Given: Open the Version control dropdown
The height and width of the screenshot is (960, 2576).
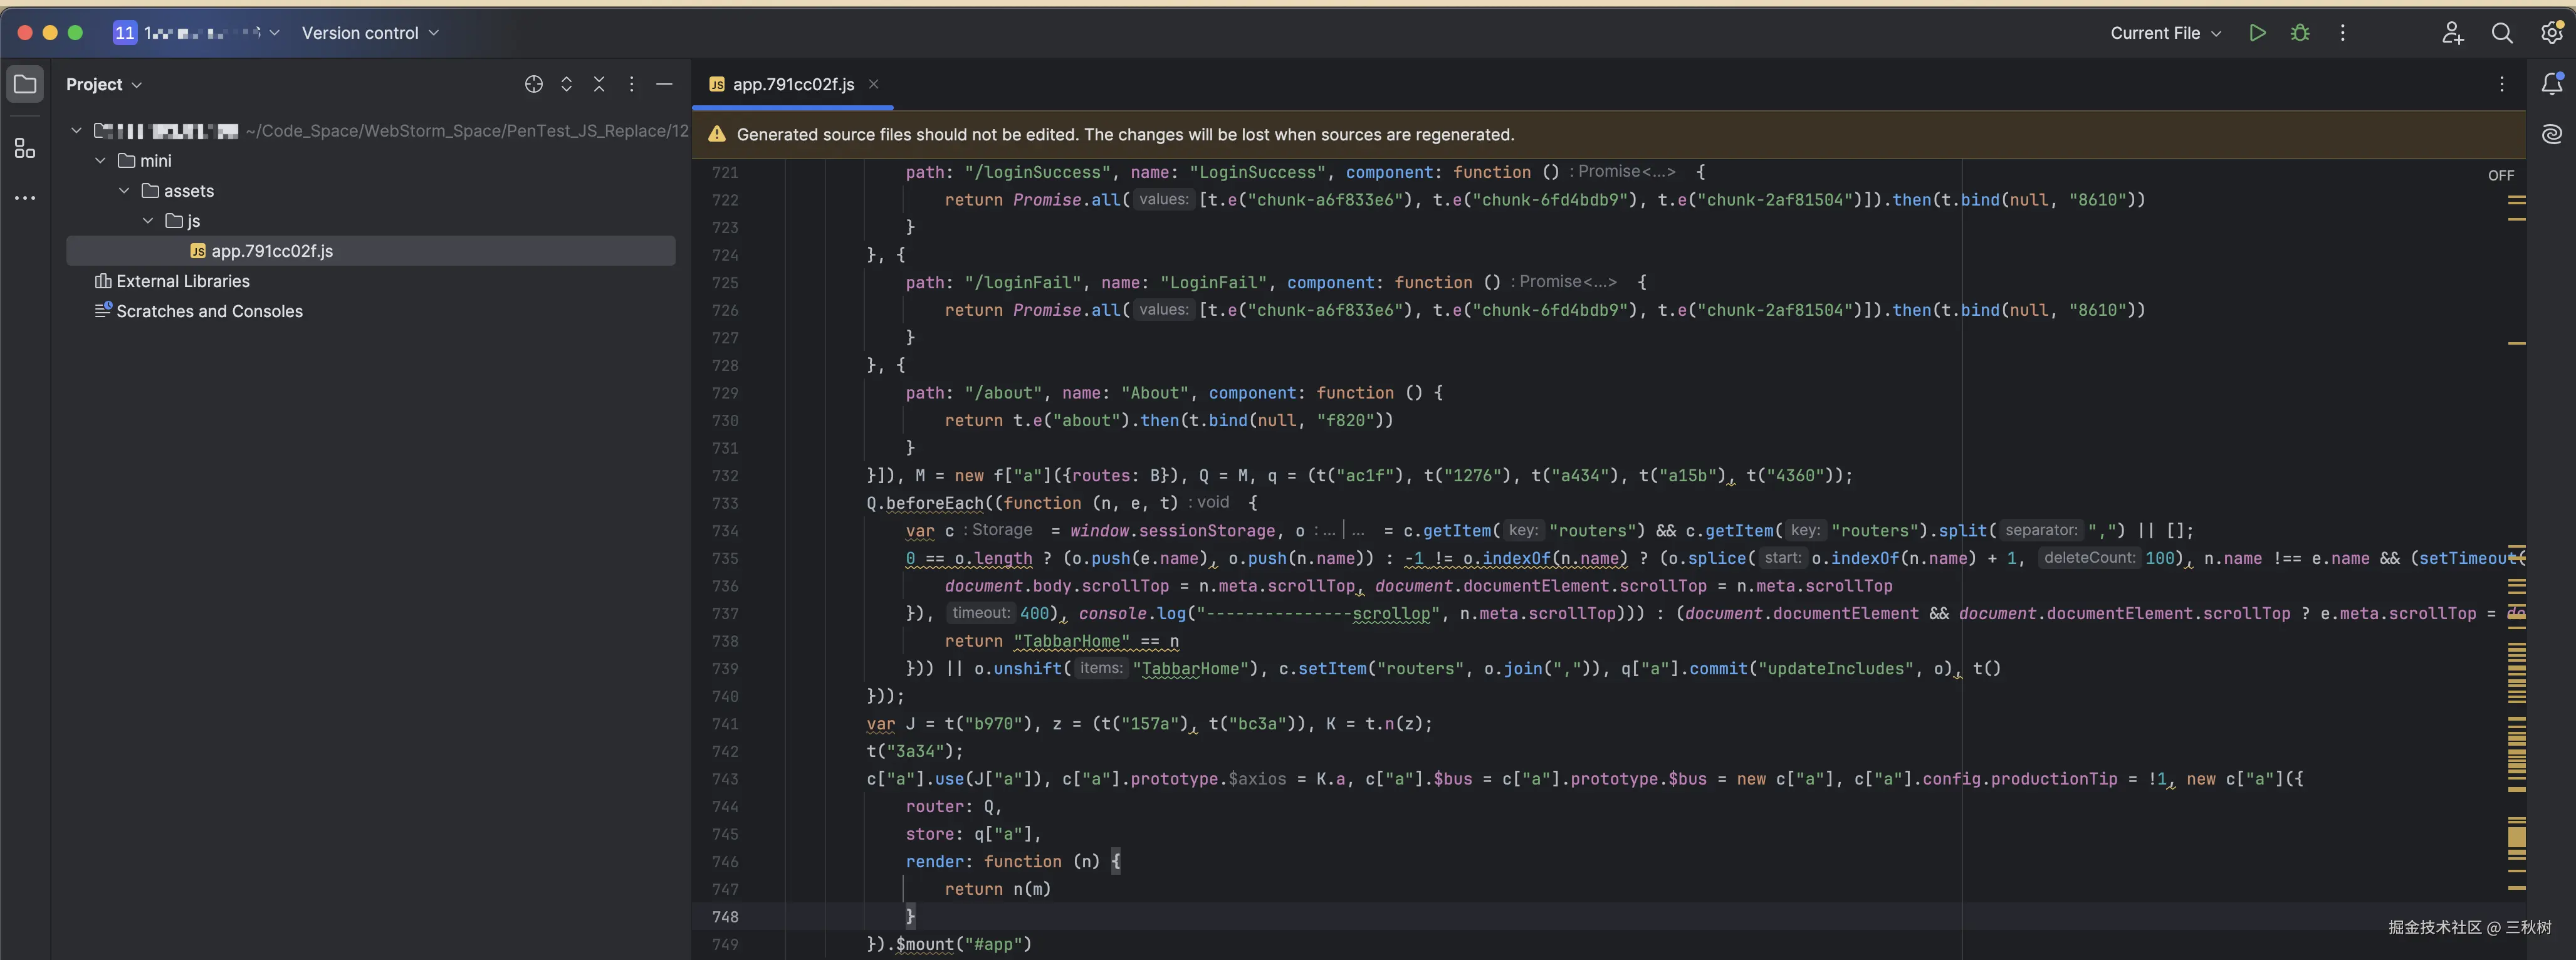Looking at the screenshot, I should point(370,33).
